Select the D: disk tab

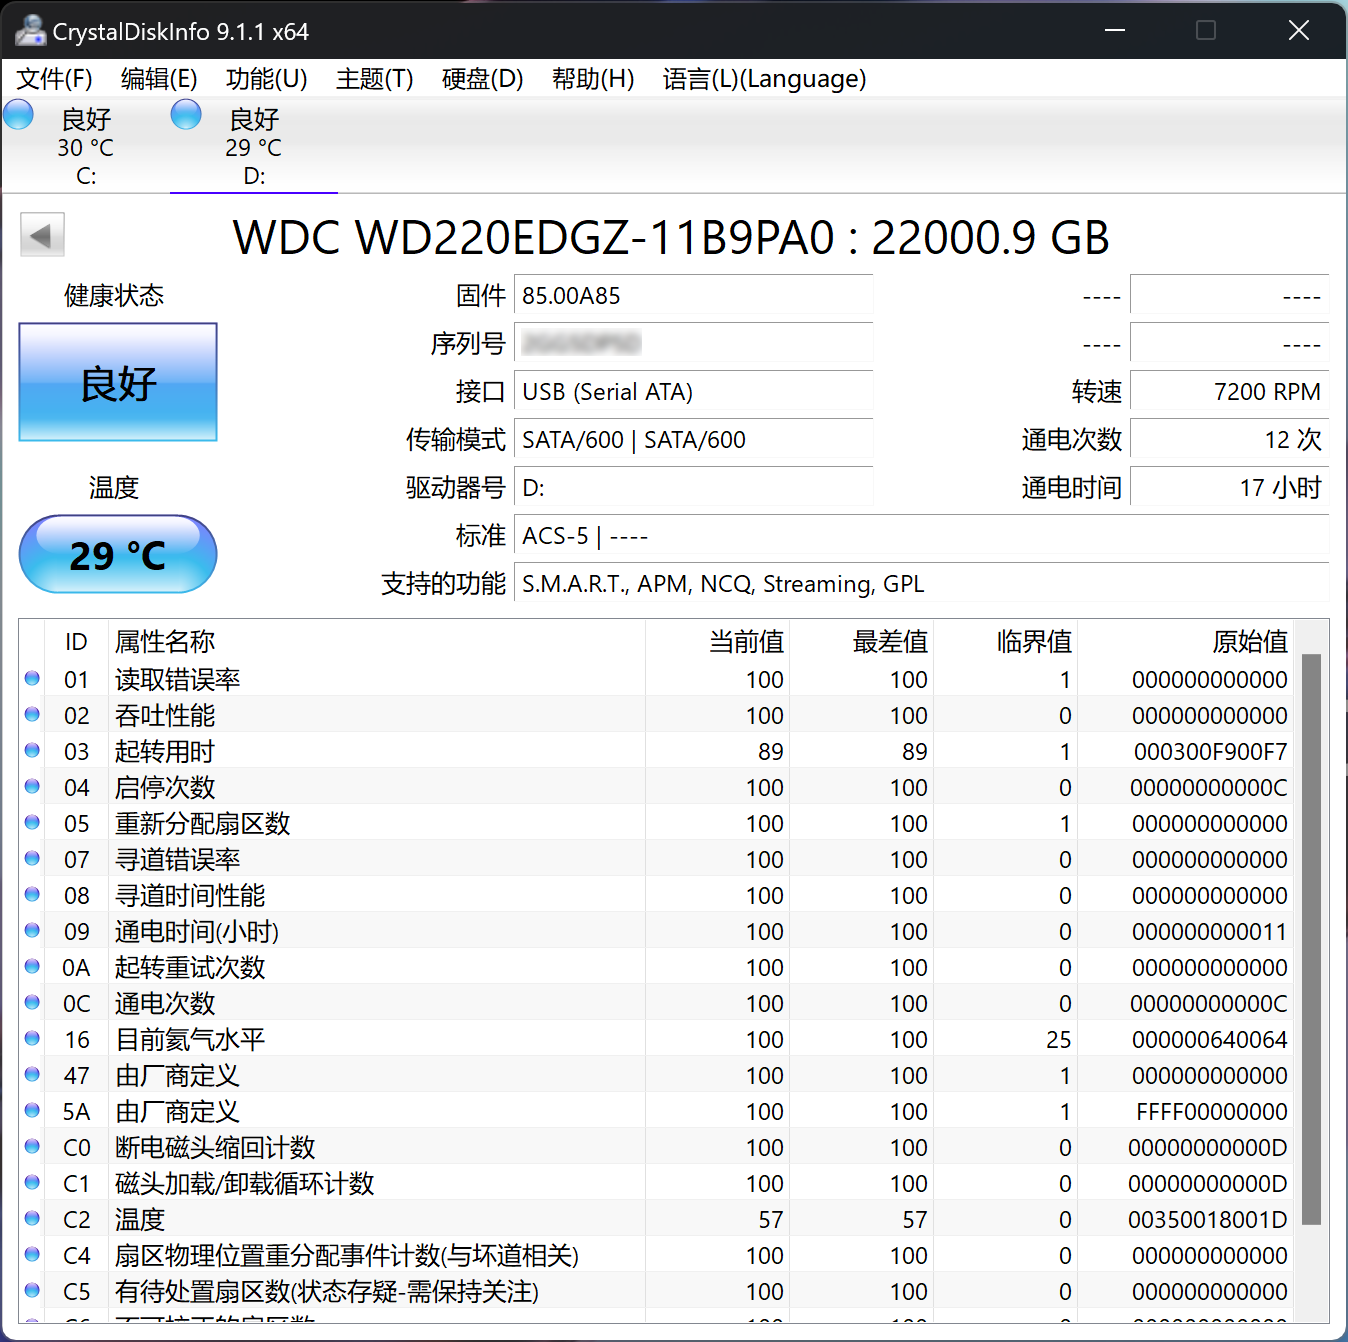tap(254, 148)
